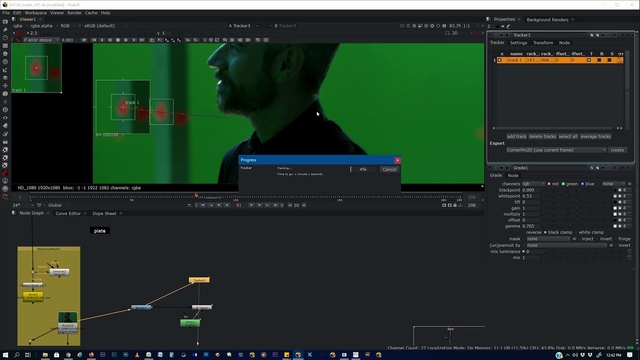Click the gamma value field 0.765
This screenshot has width=640, height=360.
pyautogui.click(x=531, y=226)
